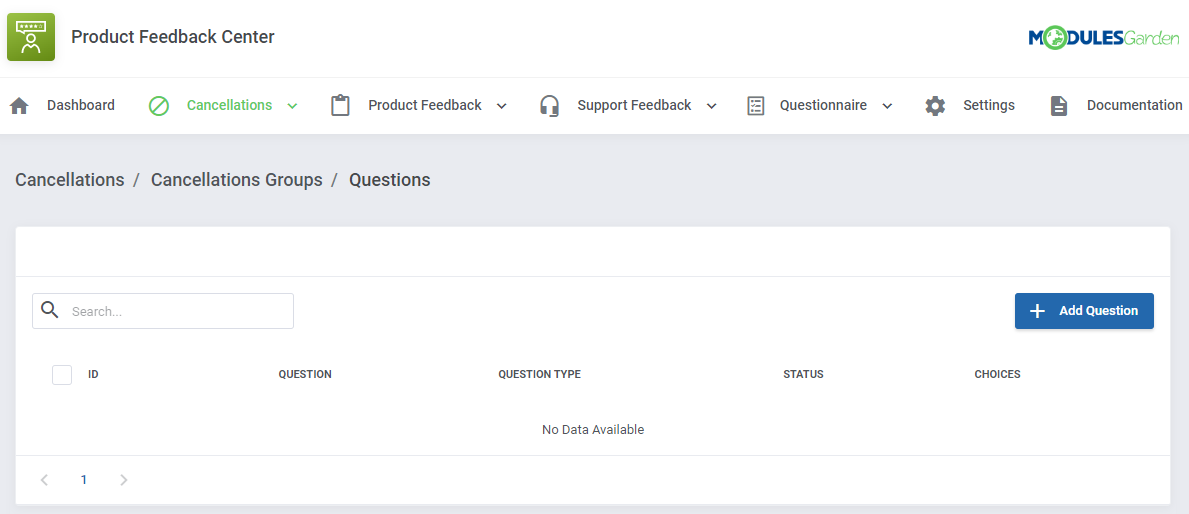The width and height of the screenshot is (1189, 514).
Task: Sort by the Question Type column header
Action: pyautogui.click(x=539, y=375)
